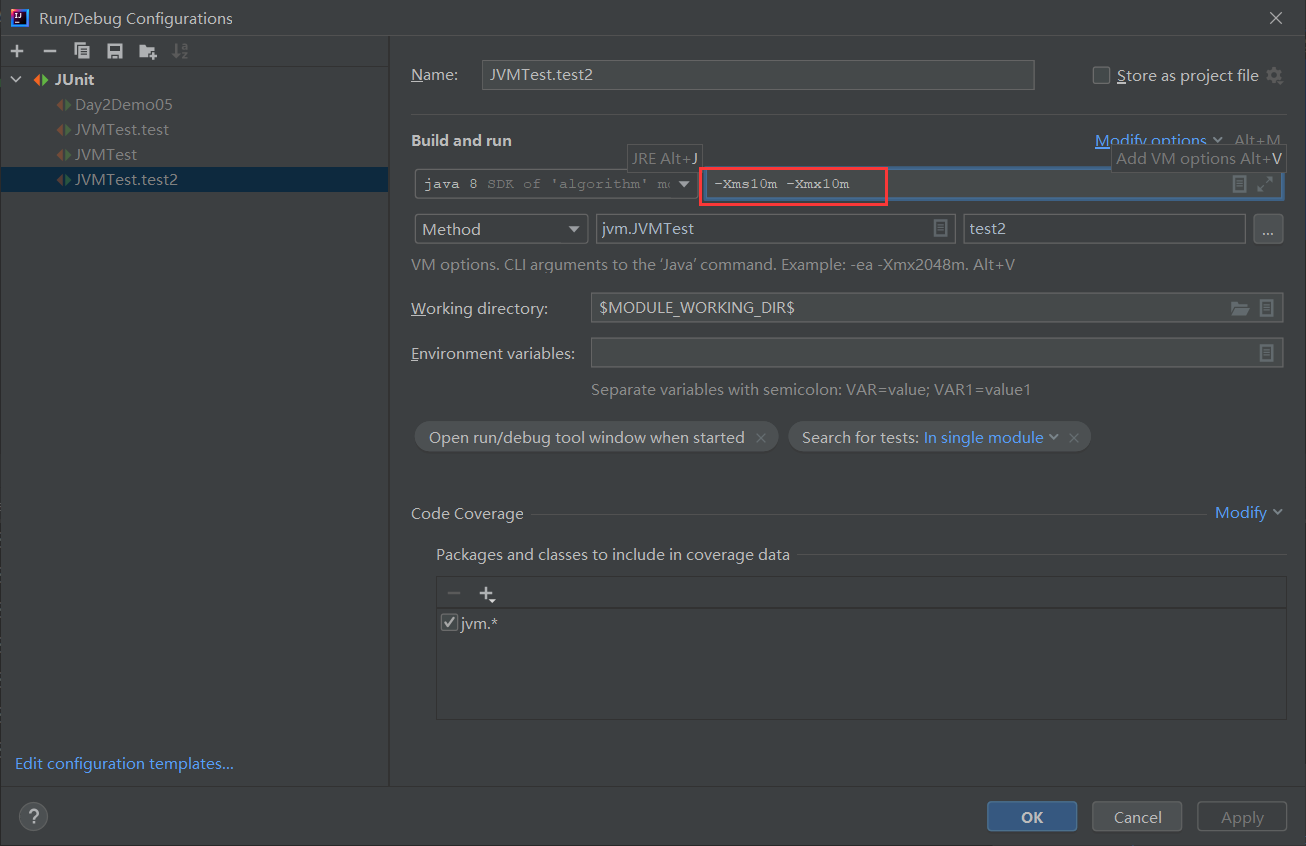Image resolution: width=1306 pixels, height=846 pixels.
Task: Expand the VM options field editor
Action: 1265,184
